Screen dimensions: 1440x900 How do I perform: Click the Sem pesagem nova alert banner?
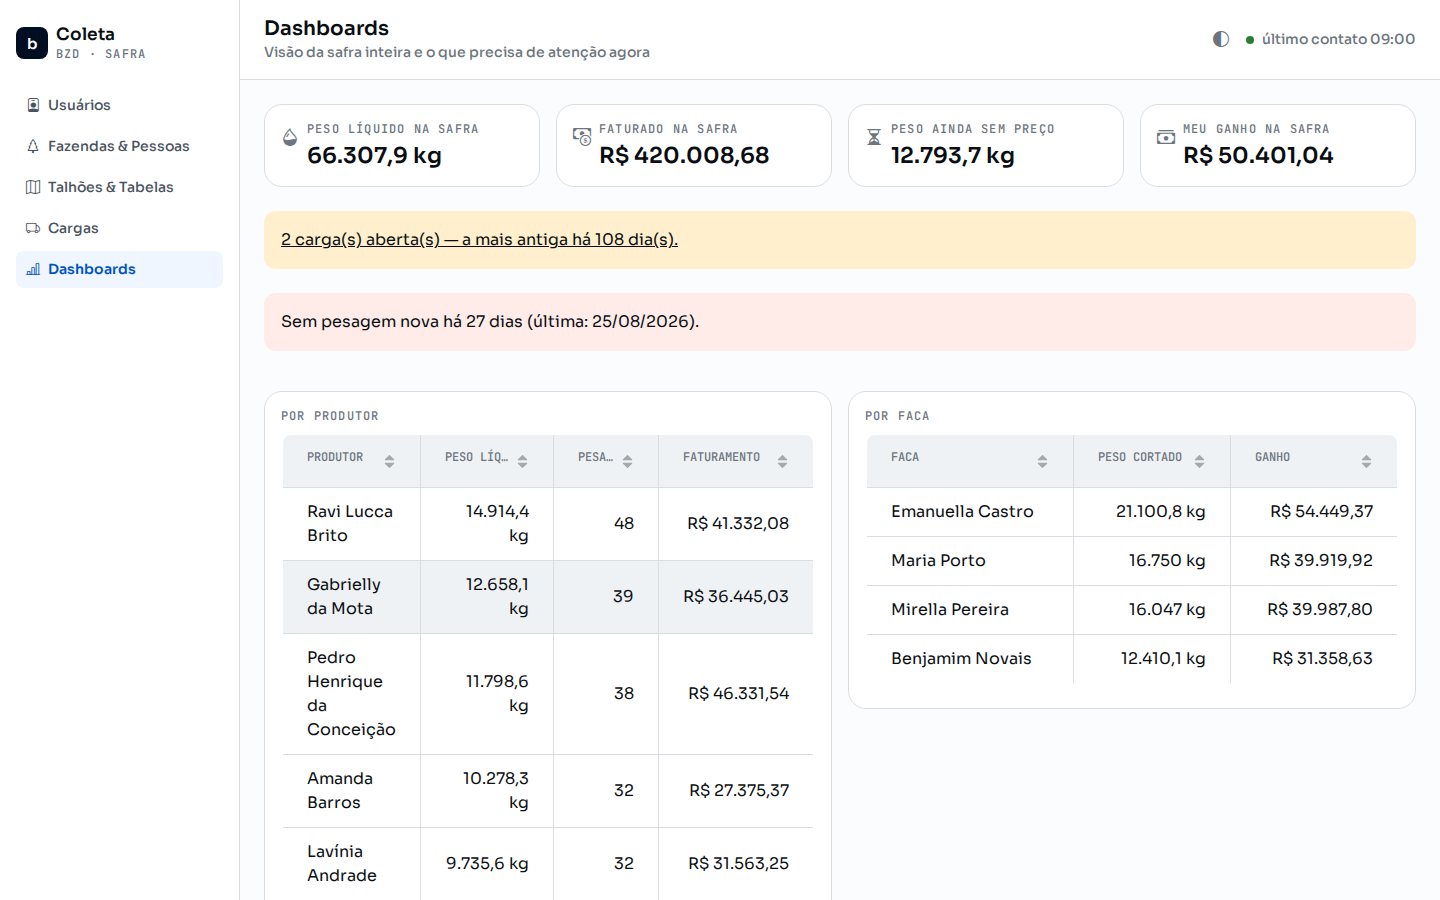click(840, 322)
